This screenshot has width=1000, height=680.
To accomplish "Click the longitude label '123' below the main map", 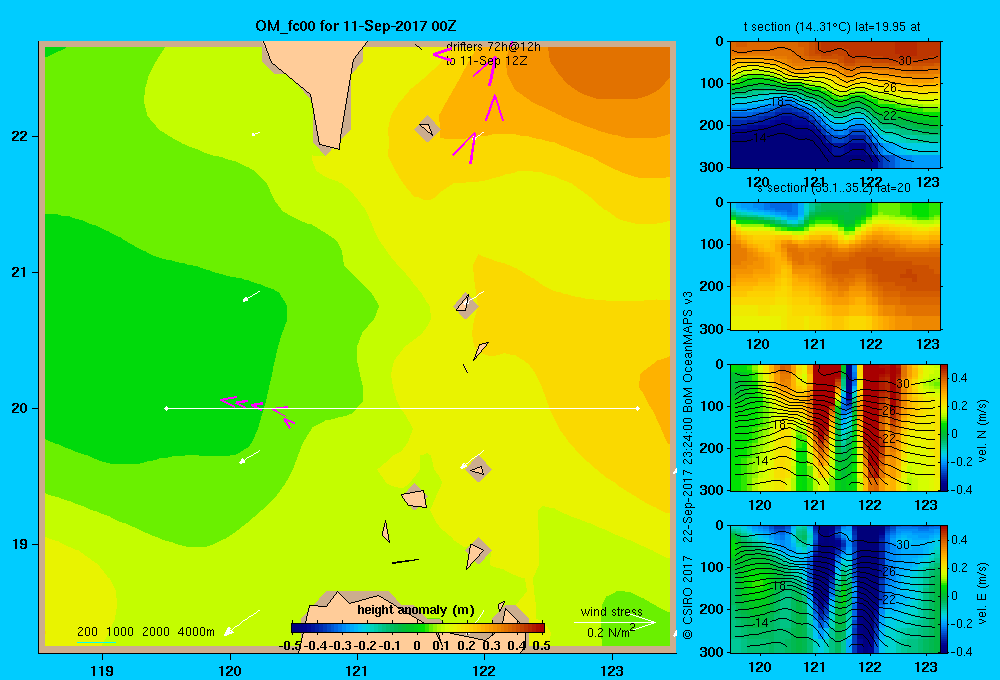I will click(x=612, y=670).
